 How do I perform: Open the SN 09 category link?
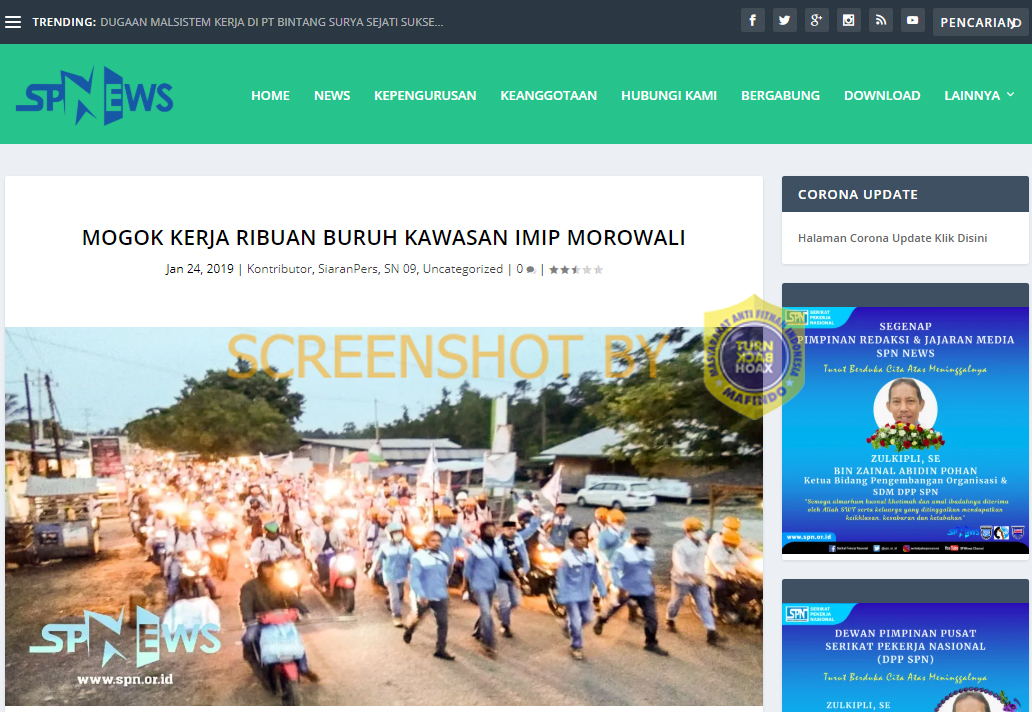pyautogui.click(x=400, y=268)
